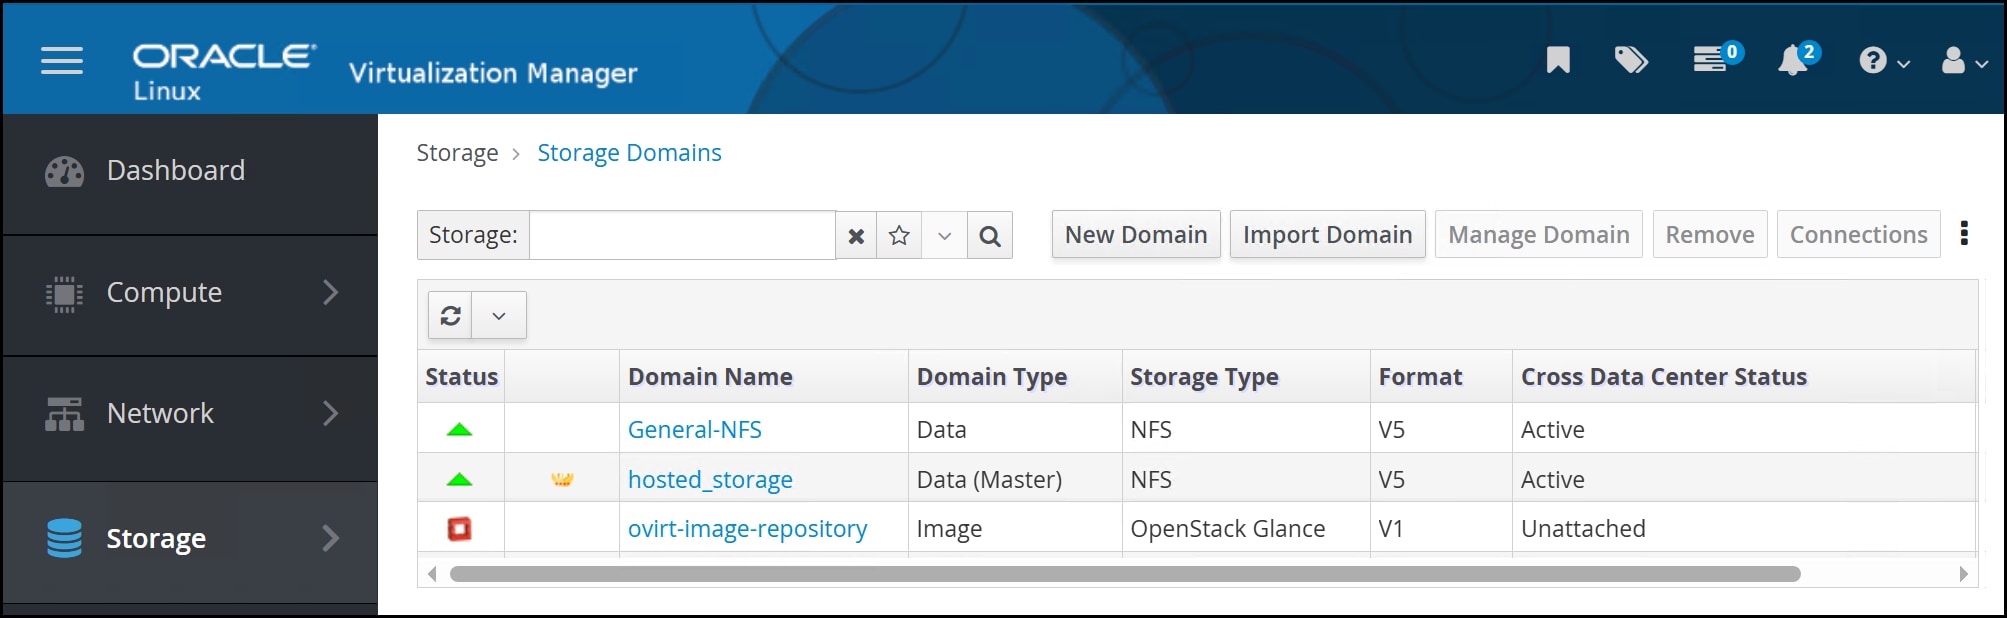Open the bookmarks panel icon
The image size is (2007, 618).
(x=1558, y=60)
